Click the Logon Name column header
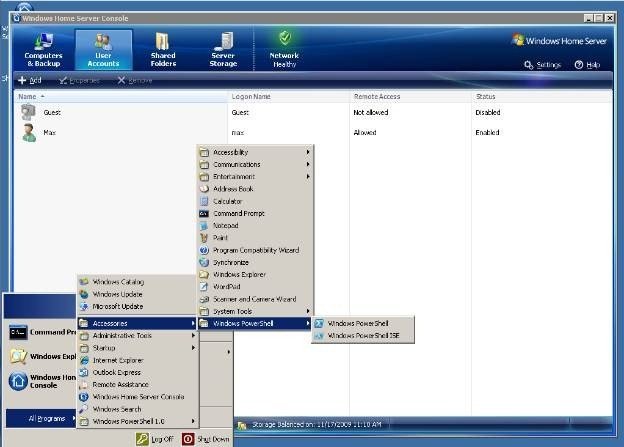 point(289,96)
